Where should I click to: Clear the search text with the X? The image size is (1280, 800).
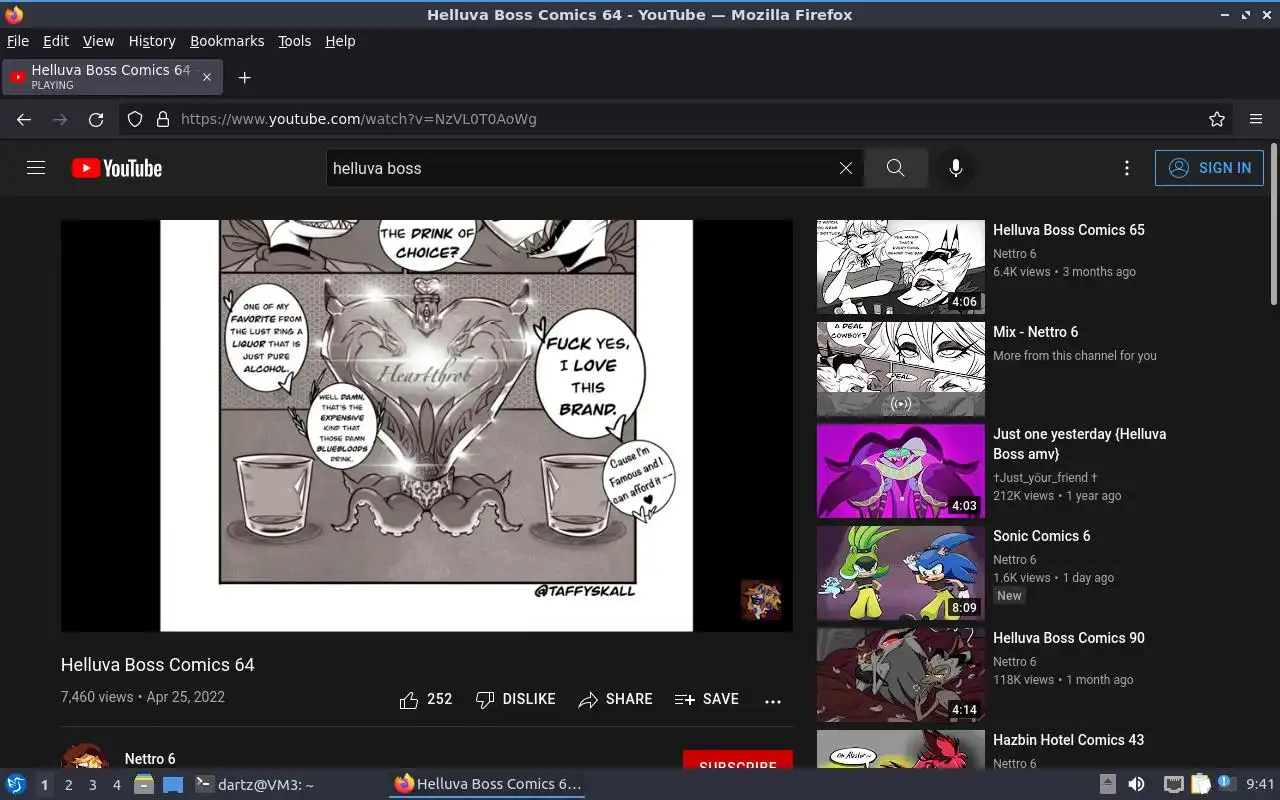tap(846, 168)
